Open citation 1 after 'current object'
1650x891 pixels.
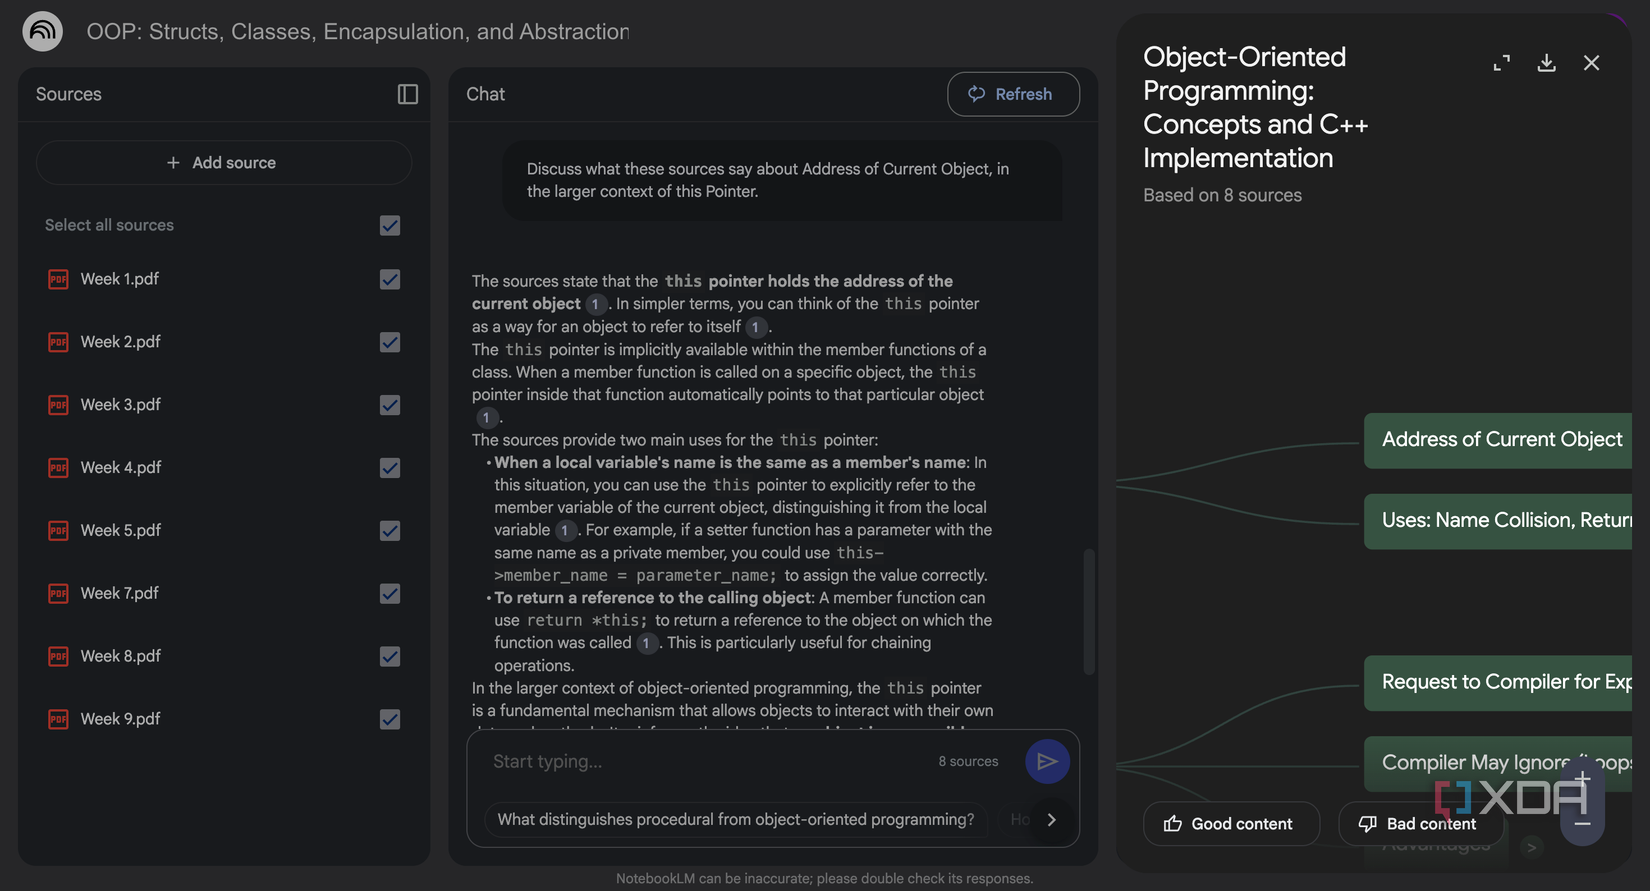click(x=596, y=304)
